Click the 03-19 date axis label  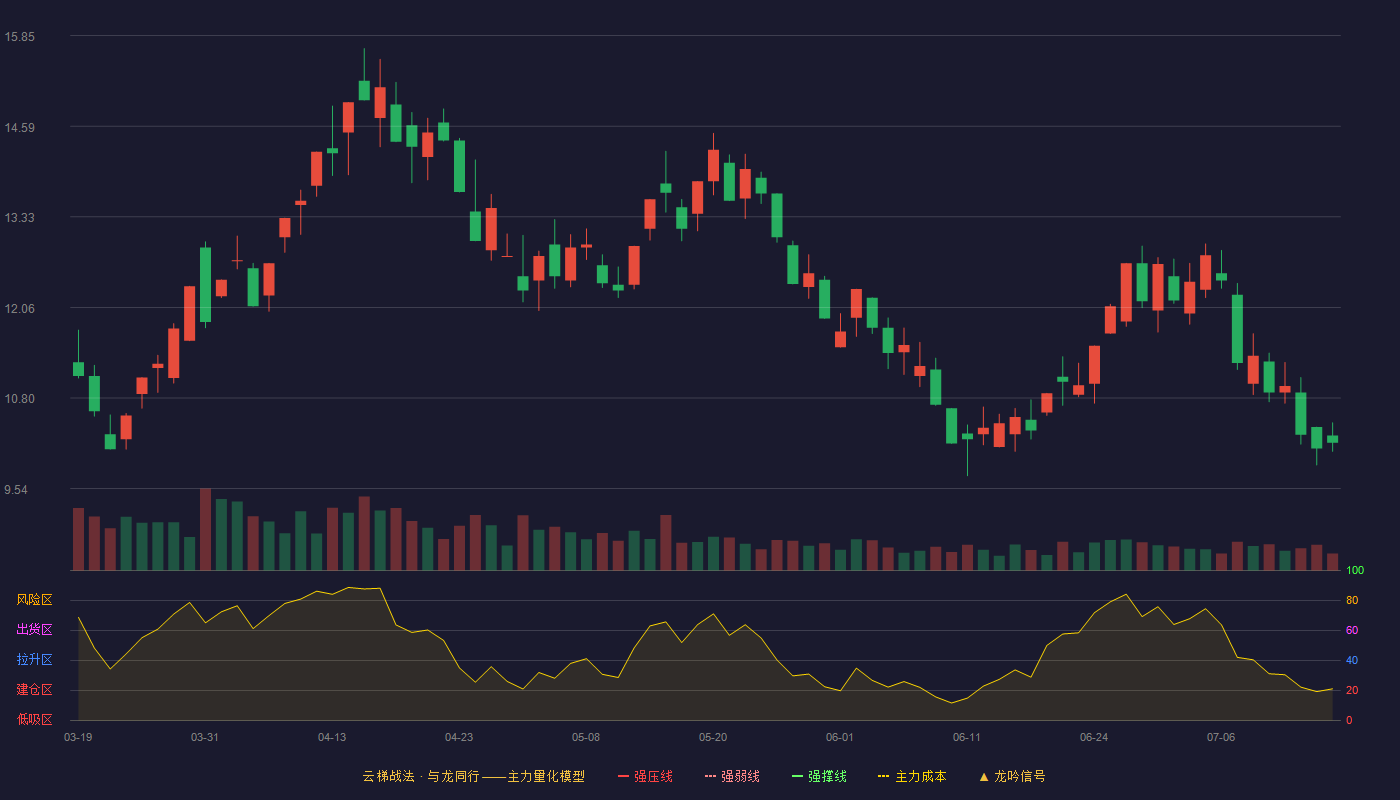78,737
